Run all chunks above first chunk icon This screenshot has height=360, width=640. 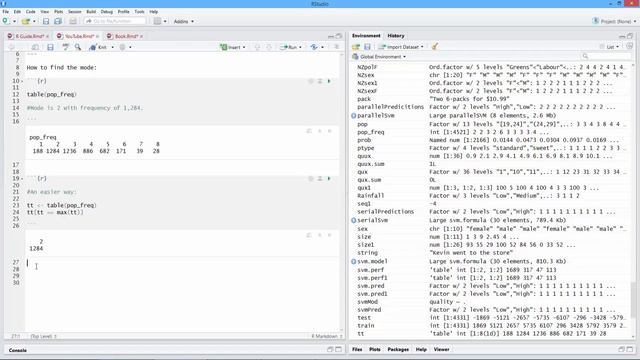[320, 81]
